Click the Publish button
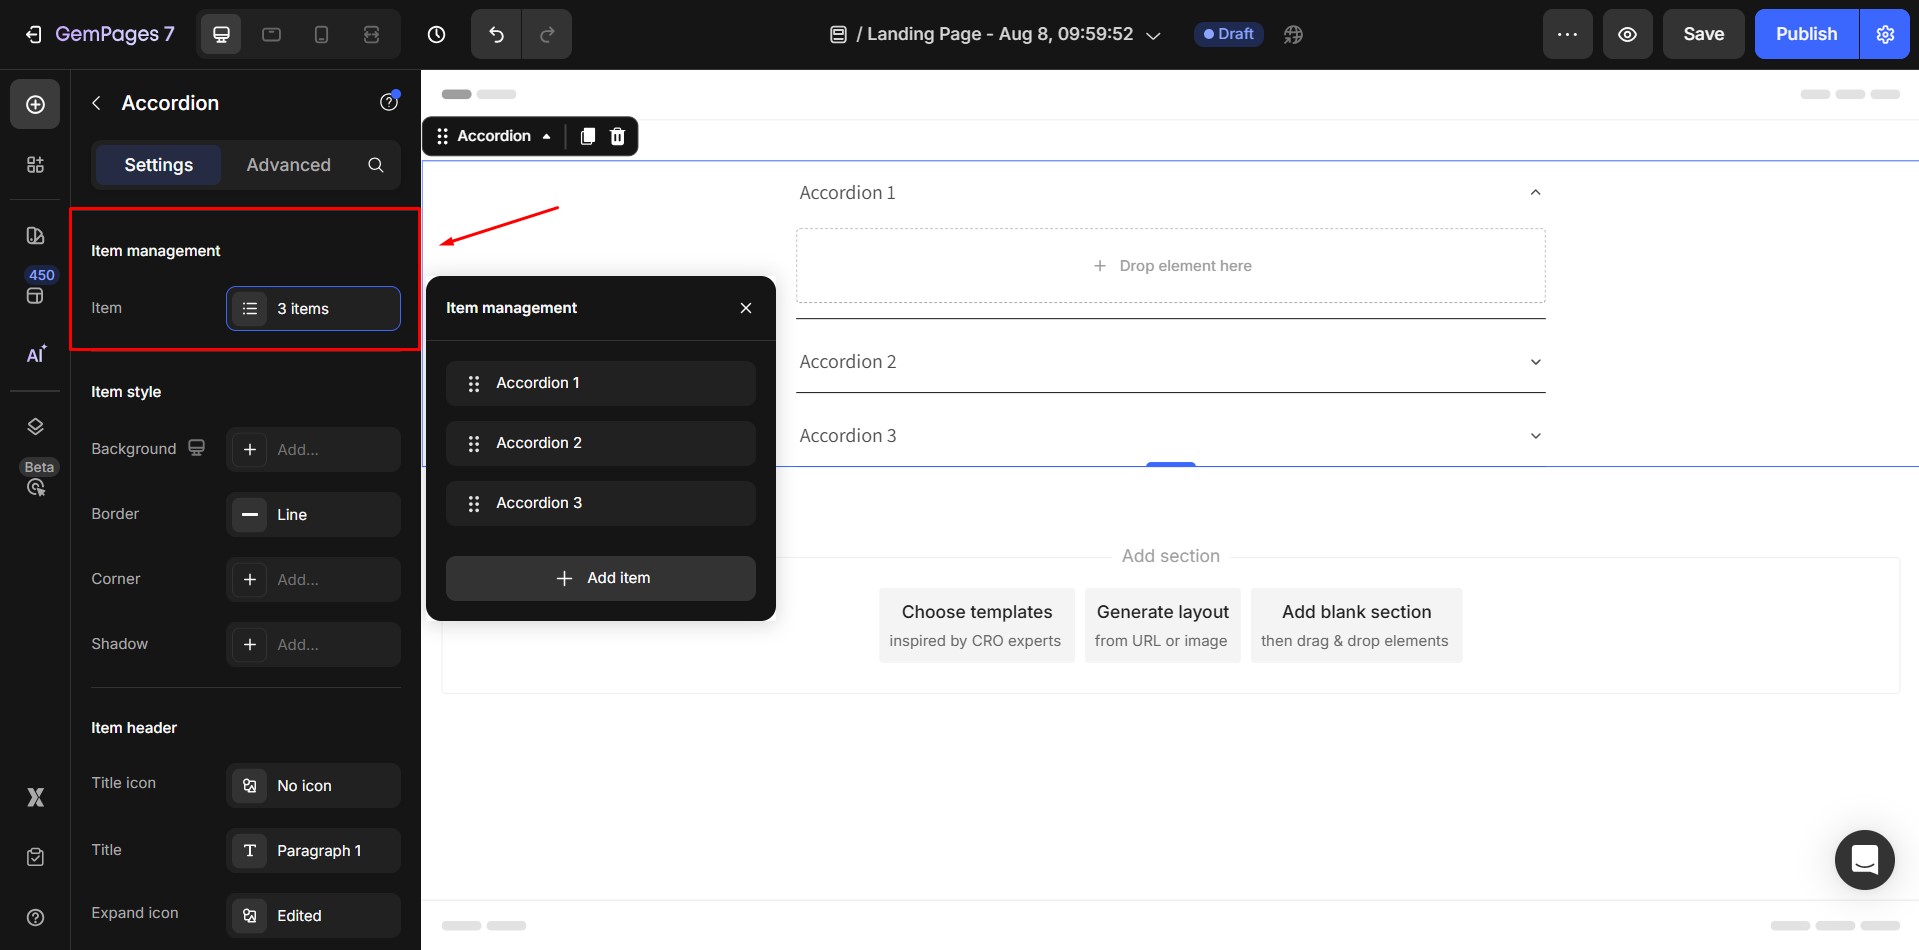 click(1805, 33)
